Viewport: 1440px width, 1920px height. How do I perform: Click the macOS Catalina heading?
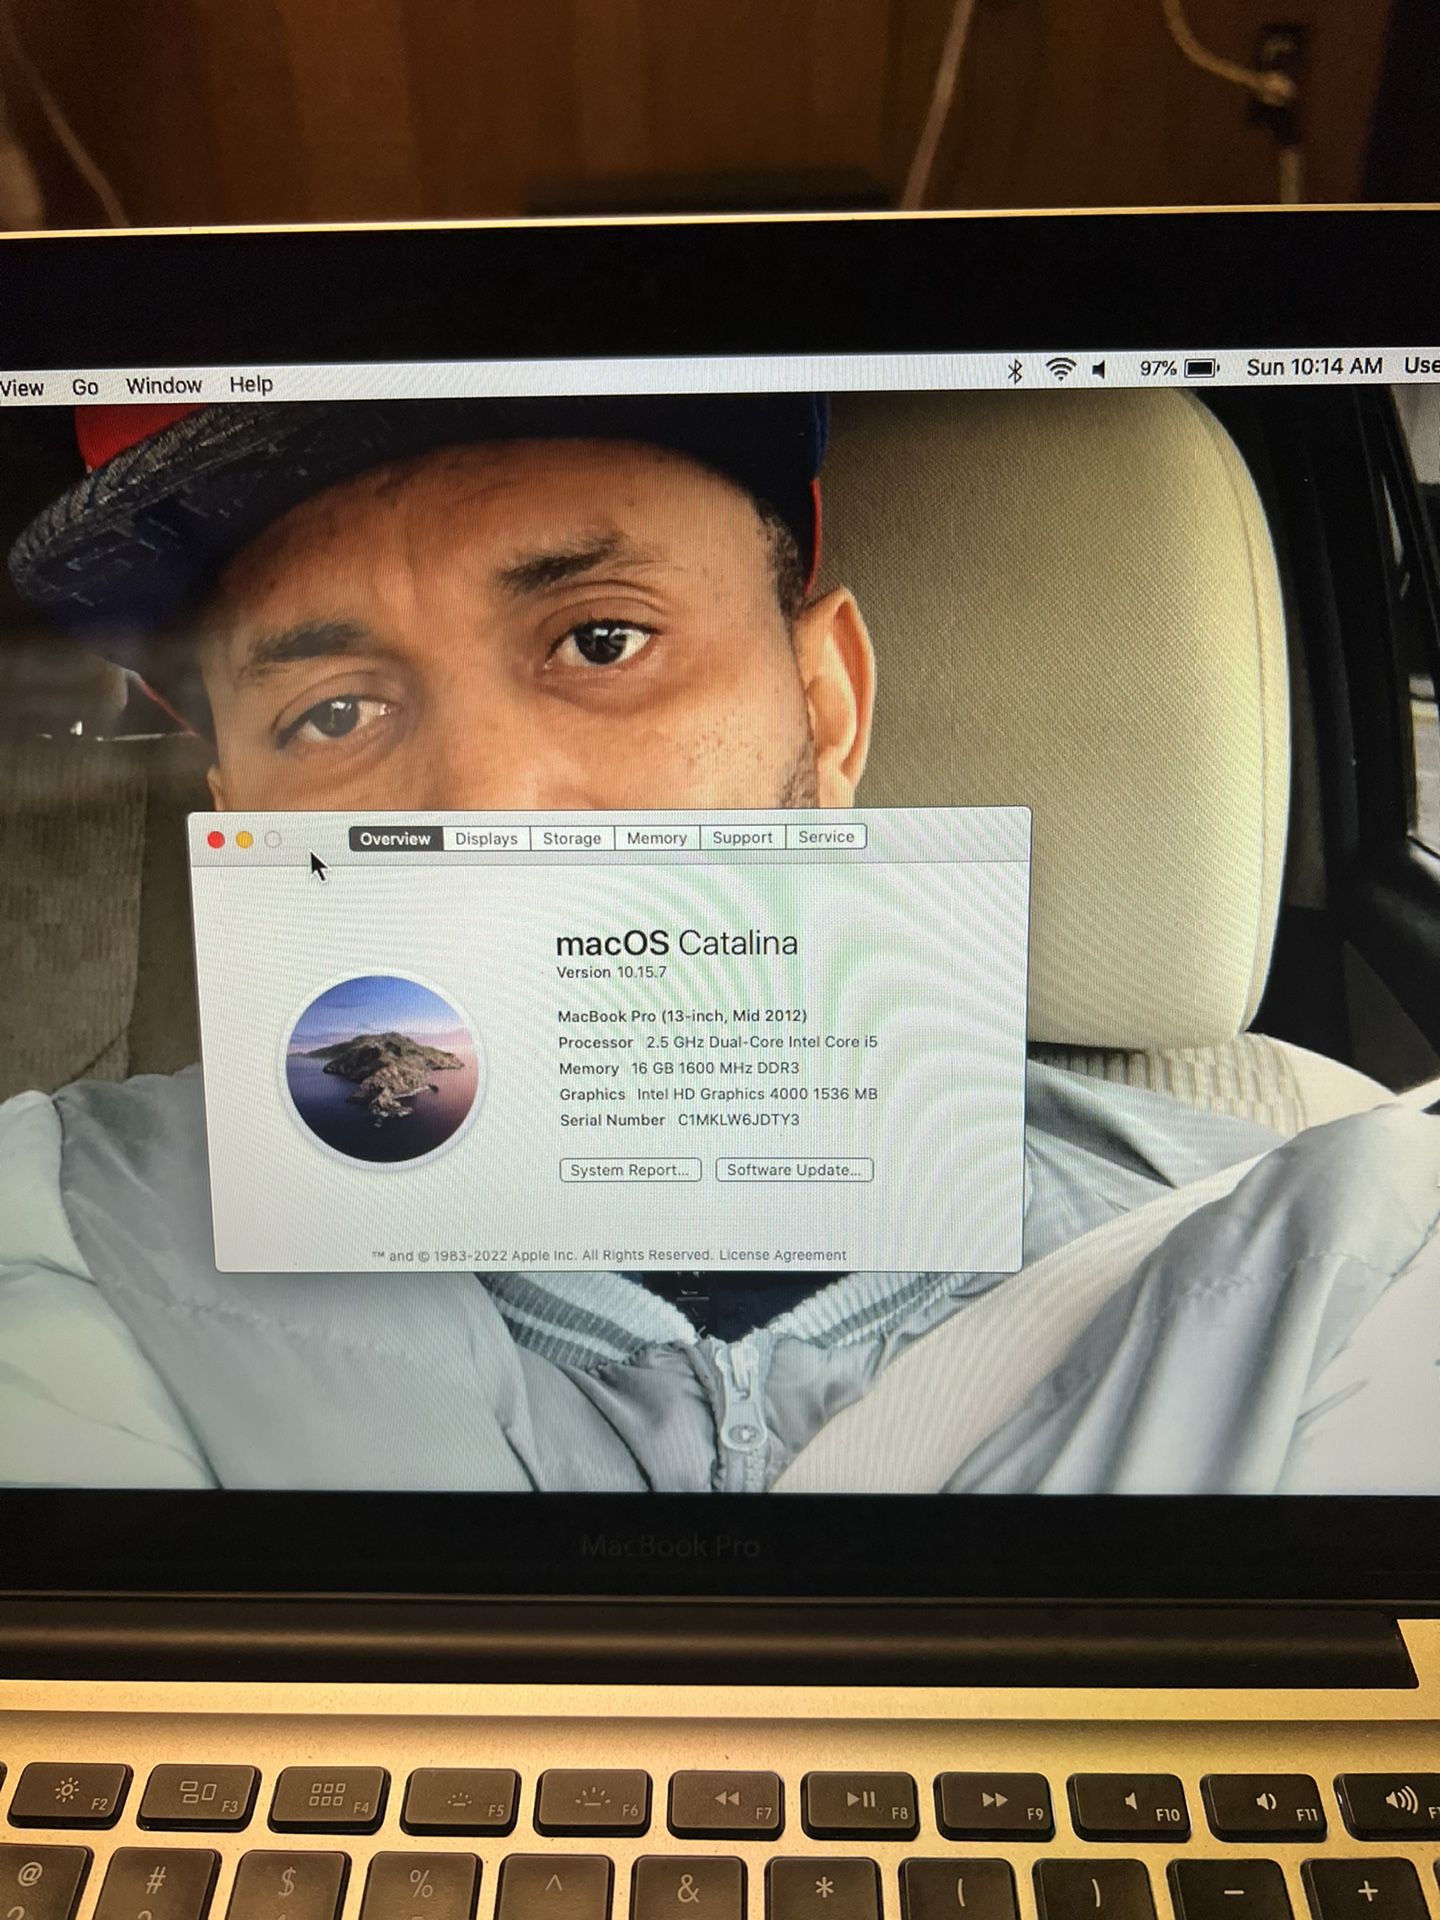677,943
